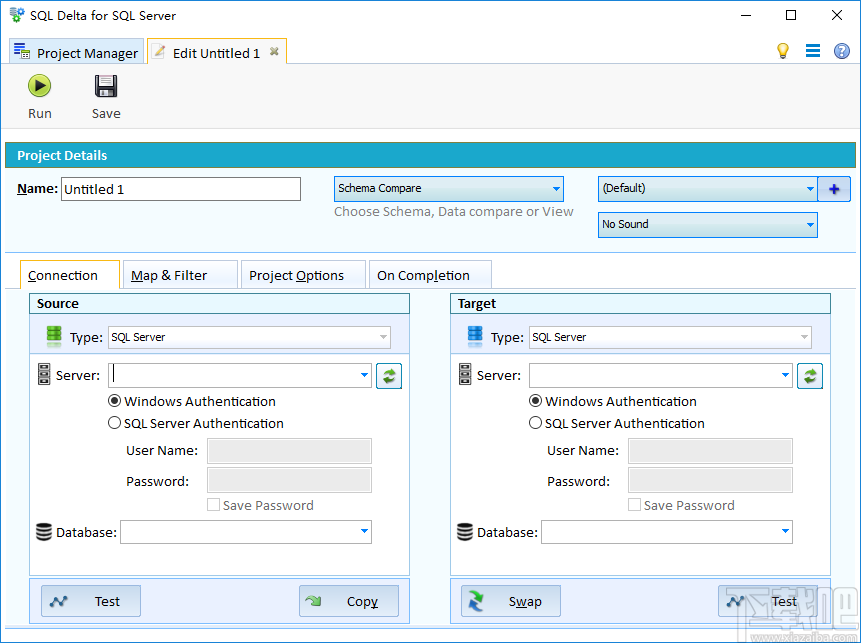Switch to the Map & Filter tab
Screen dimensions: 861x643
point(179,274)
